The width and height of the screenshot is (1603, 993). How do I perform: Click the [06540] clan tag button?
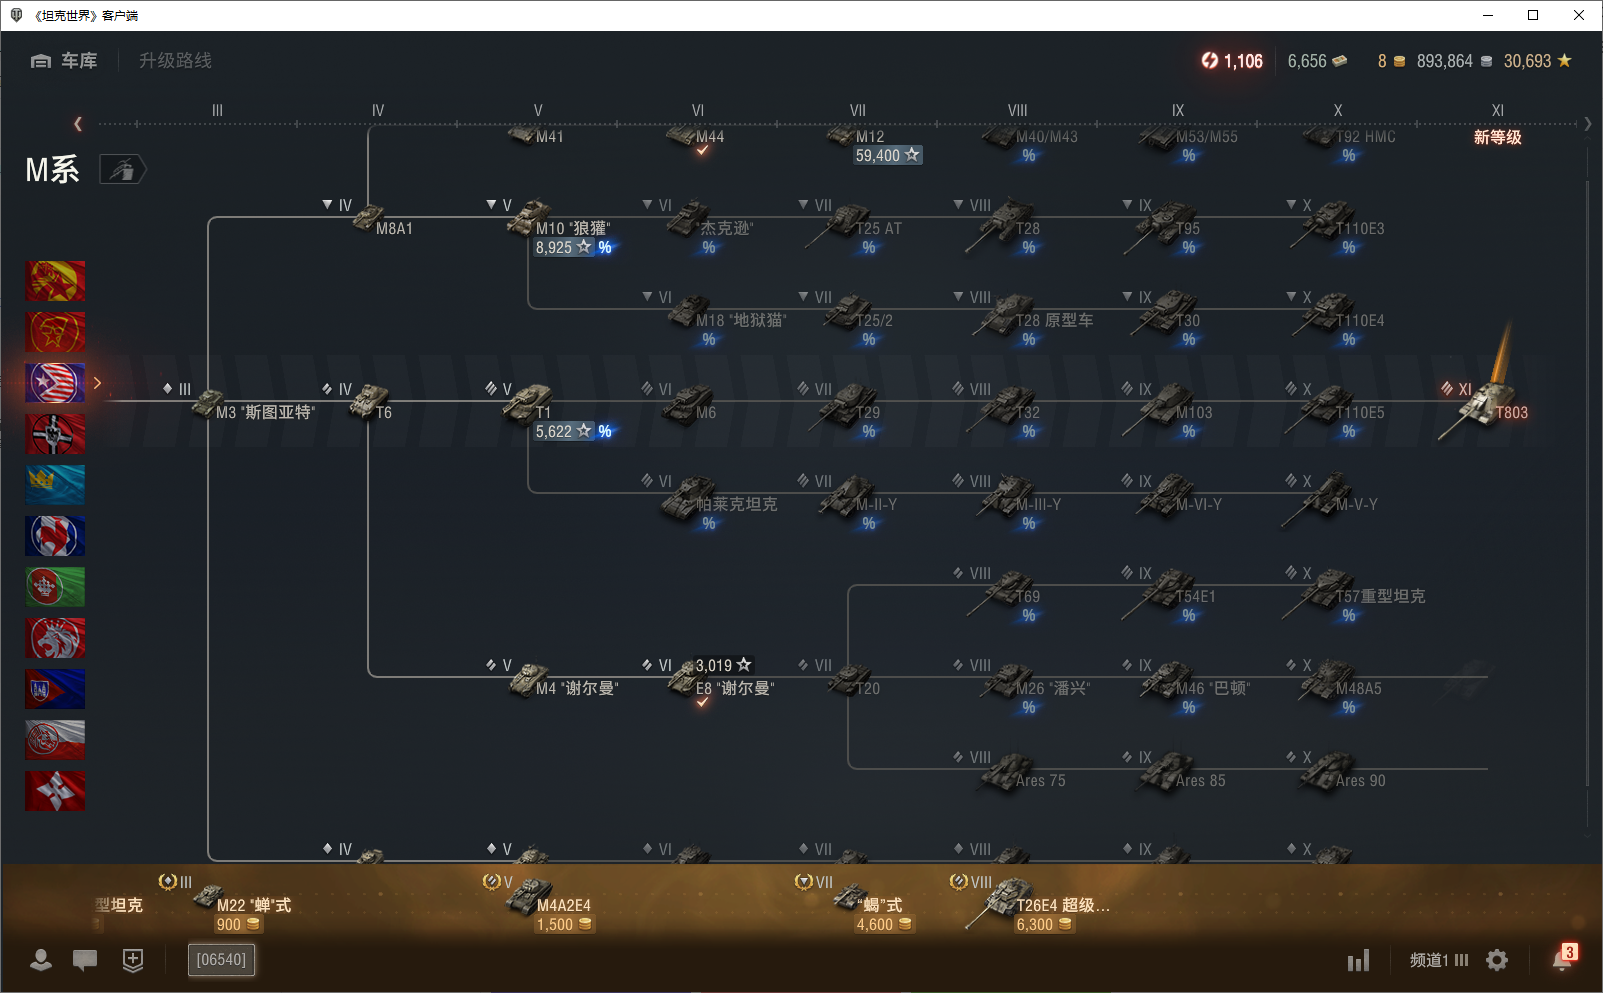pos(221,960)
